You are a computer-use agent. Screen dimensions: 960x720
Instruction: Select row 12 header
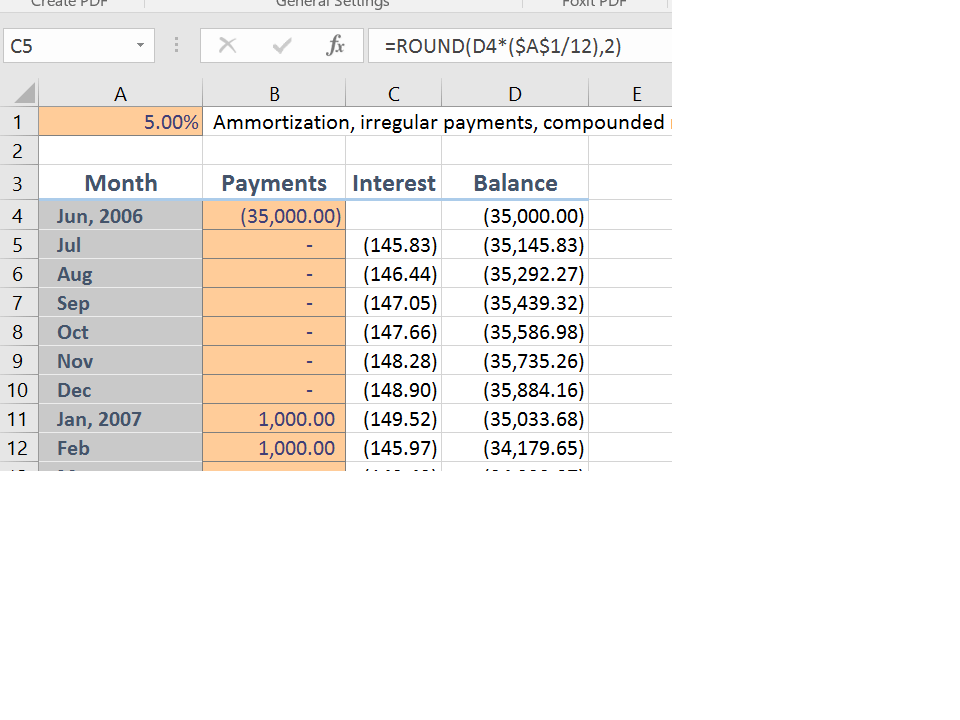(18, 448)
